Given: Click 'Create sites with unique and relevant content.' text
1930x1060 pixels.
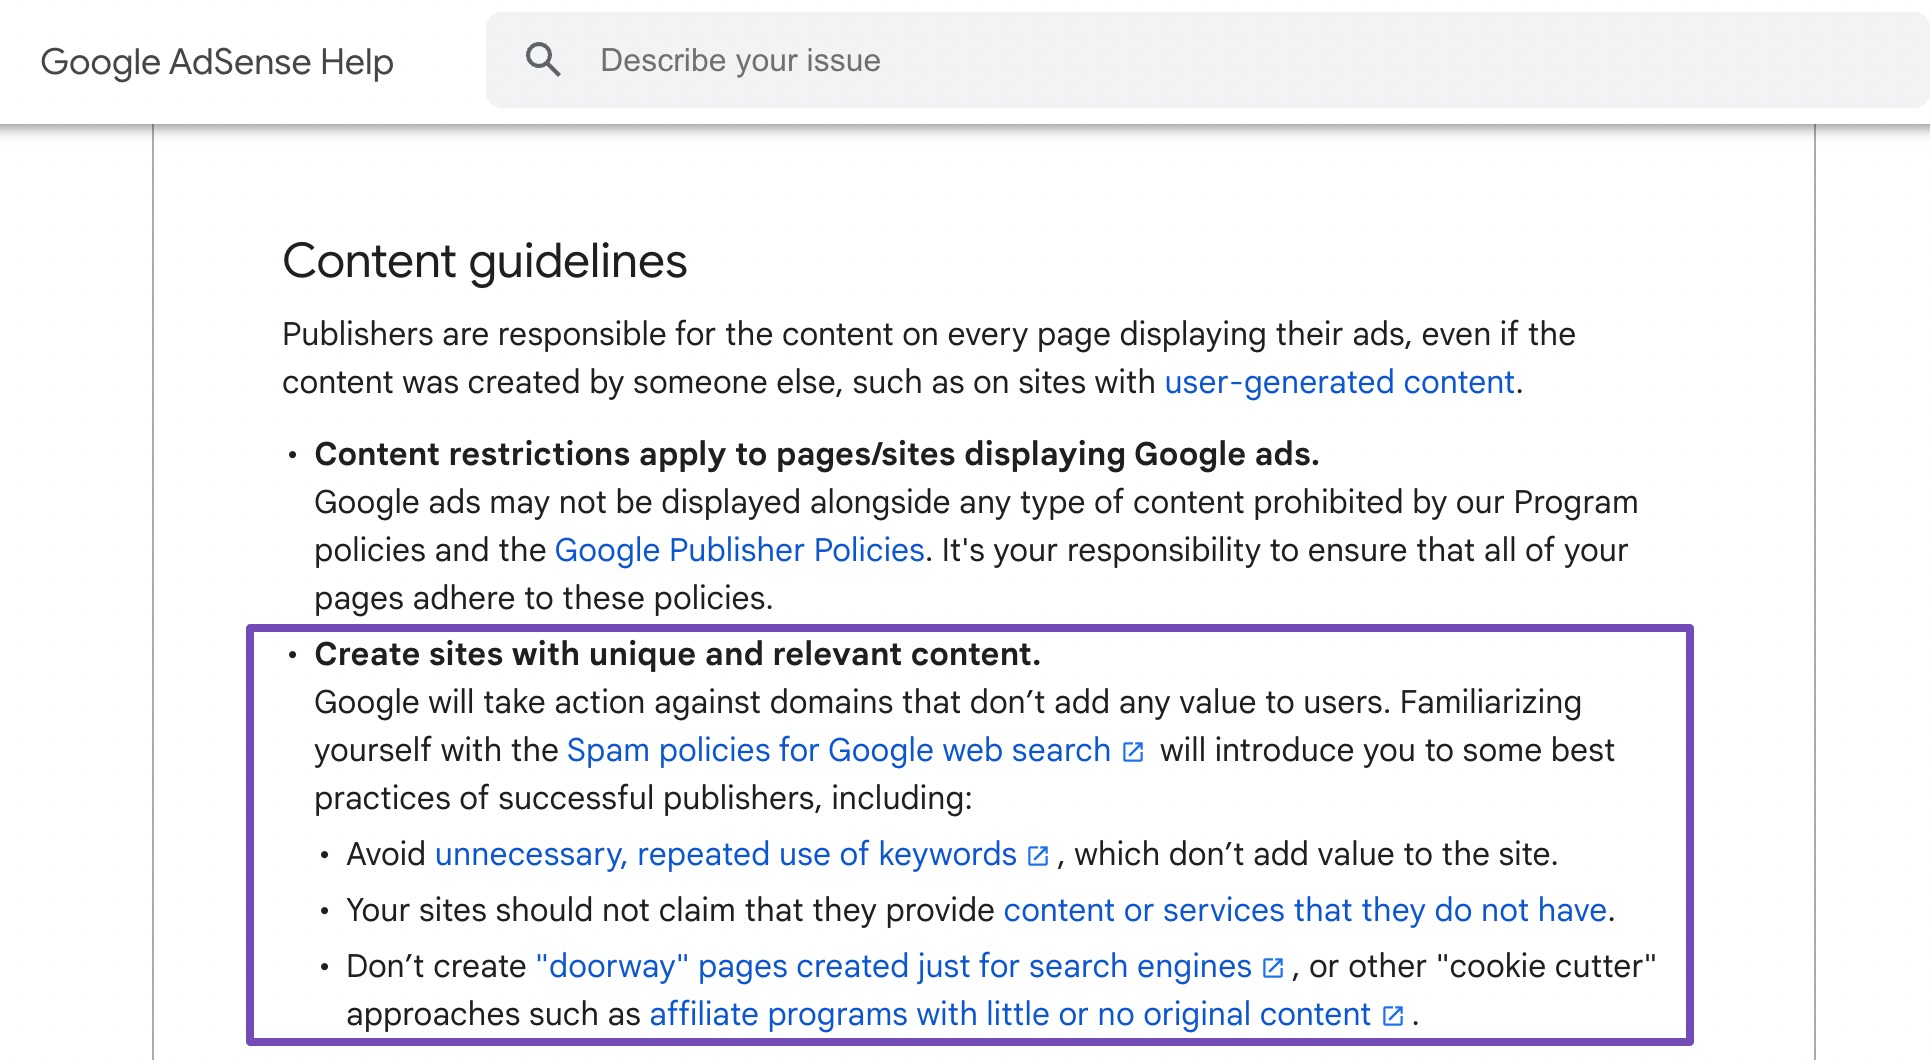Looking at the screenshot, I should click(x=677, y=654).
